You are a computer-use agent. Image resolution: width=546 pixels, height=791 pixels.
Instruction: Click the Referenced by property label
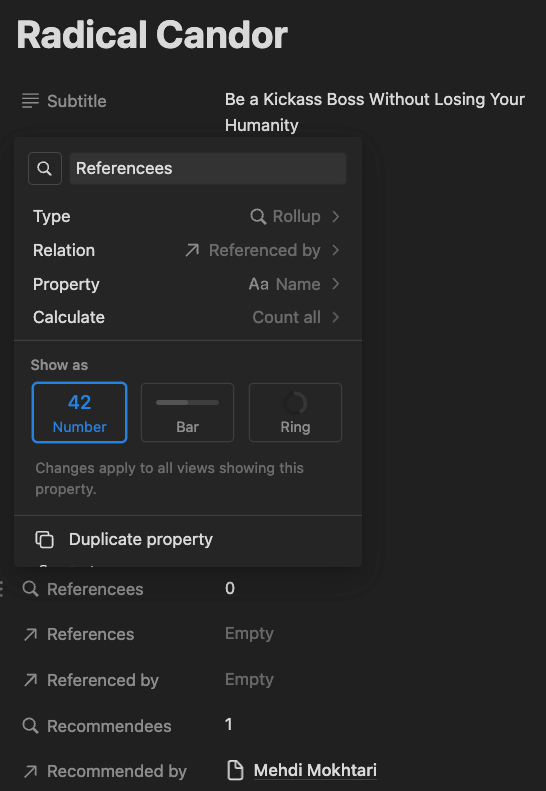(x=102, y=680)
